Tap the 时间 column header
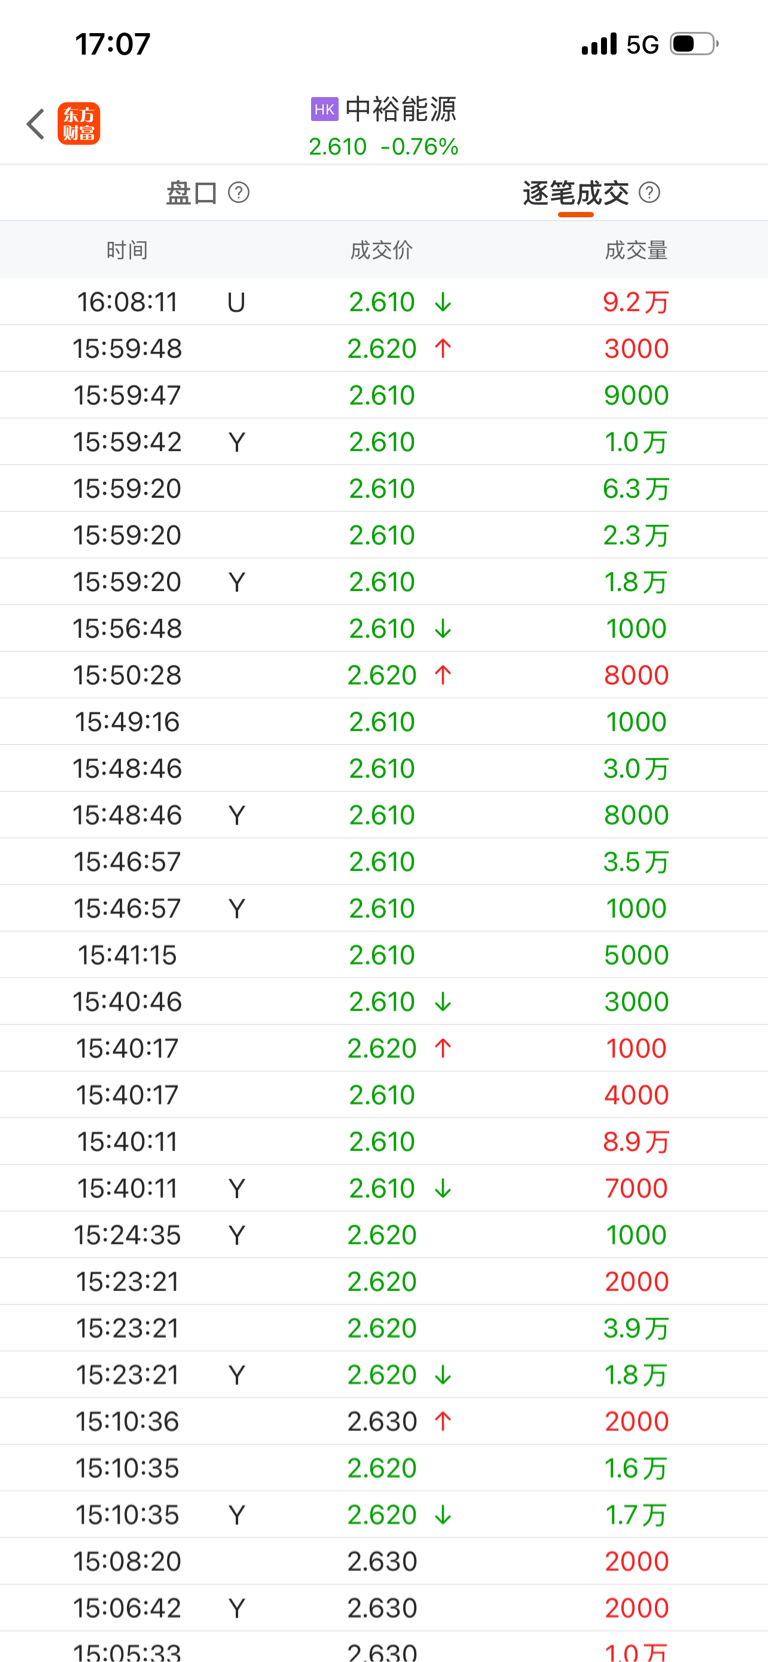Screen dimensions: 768x1662 click(127, 250)
